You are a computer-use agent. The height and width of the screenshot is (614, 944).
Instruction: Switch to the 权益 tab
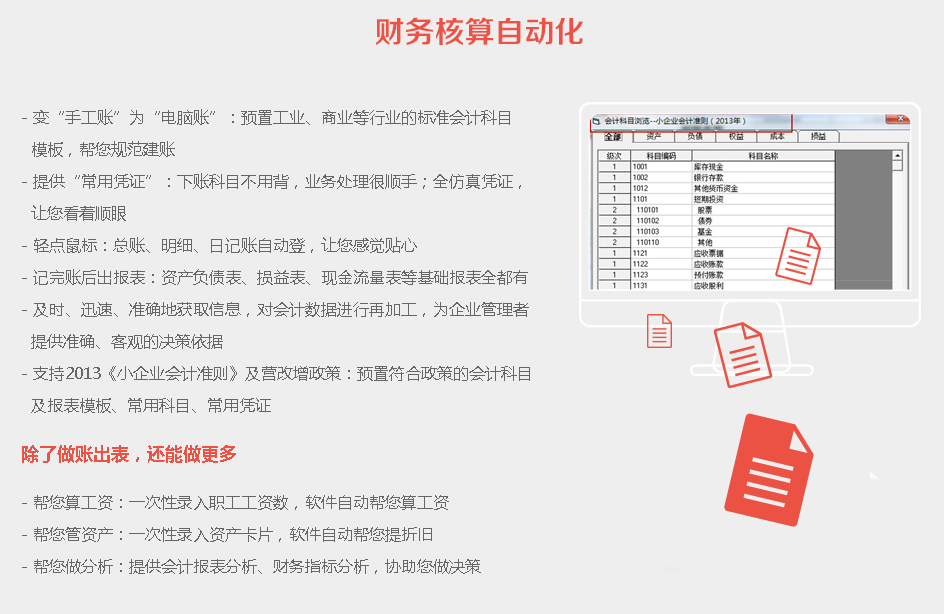coord(735,136)
